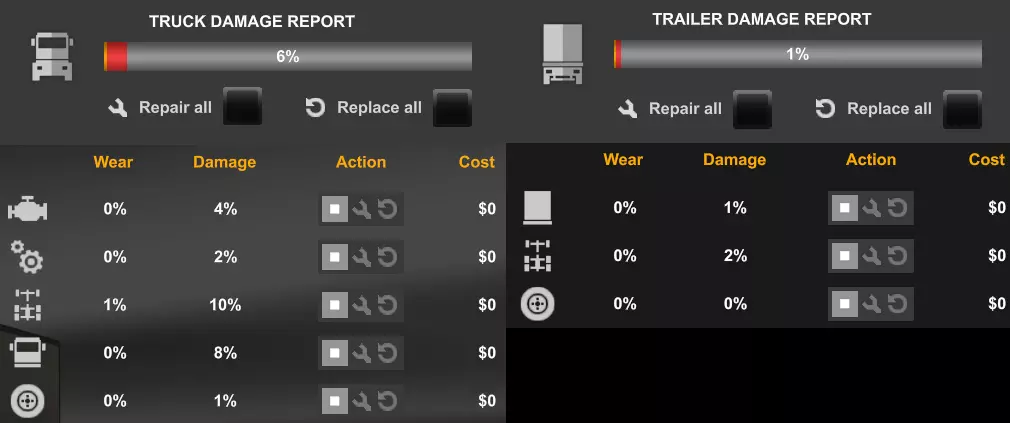Click the truck Damage column header
The height and width of the screenshot is (423, 1010).
point(225,162)
